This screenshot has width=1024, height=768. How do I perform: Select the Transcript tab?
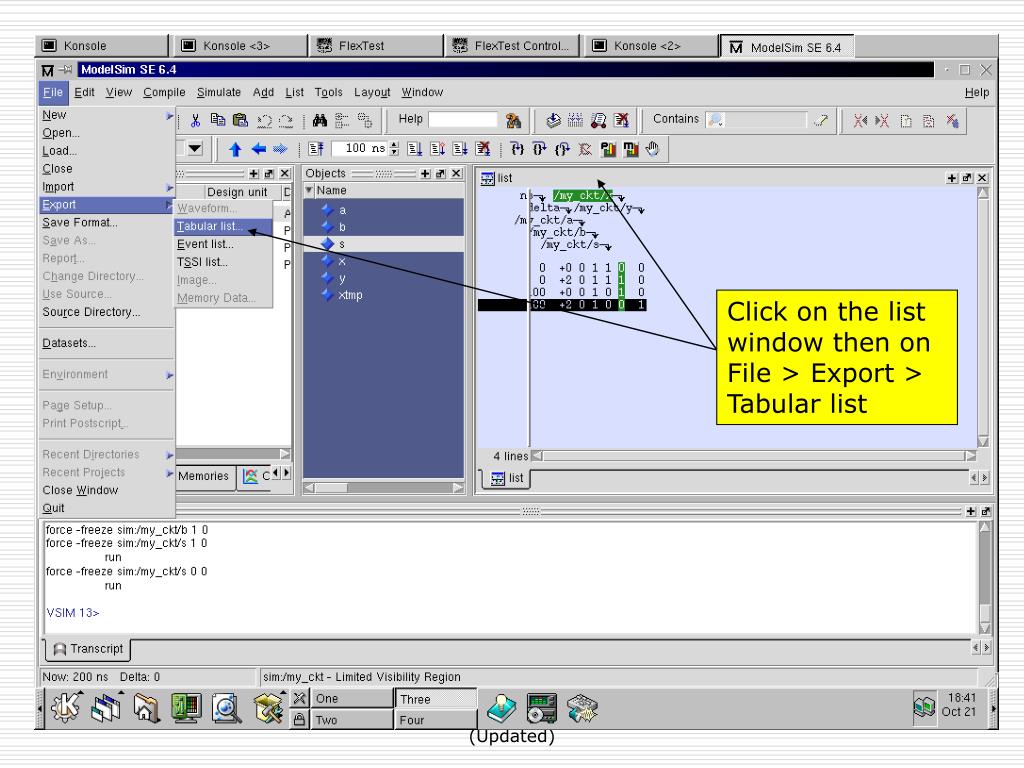(88, 649)
